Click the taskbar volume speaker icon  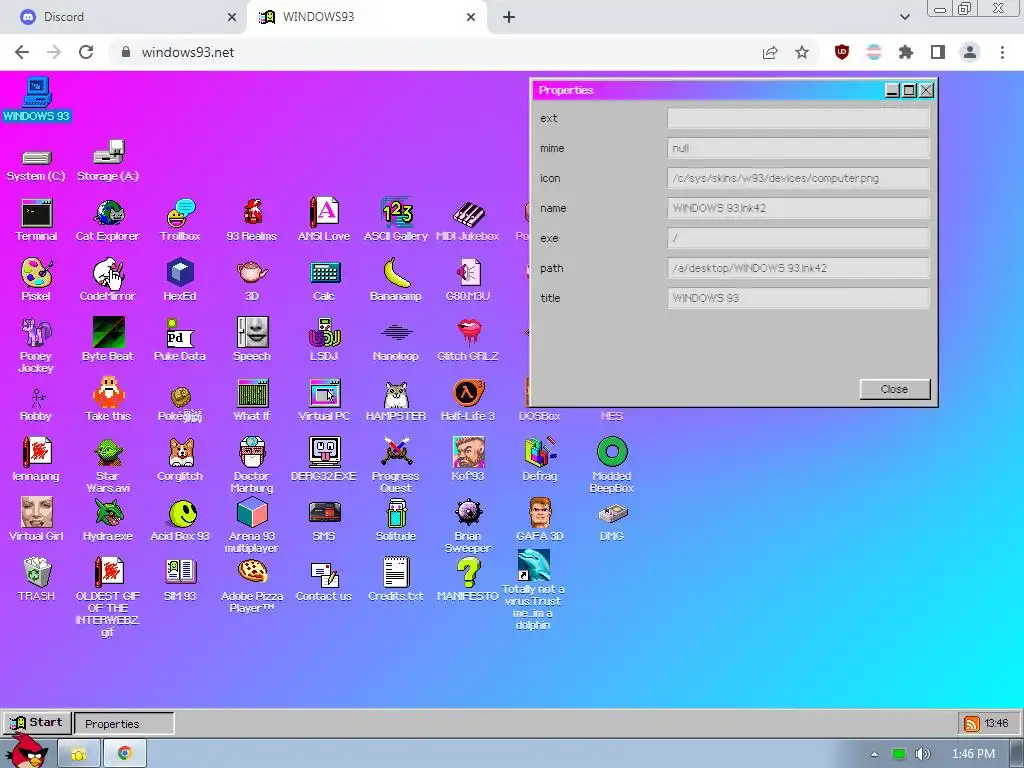coord(923,754)
